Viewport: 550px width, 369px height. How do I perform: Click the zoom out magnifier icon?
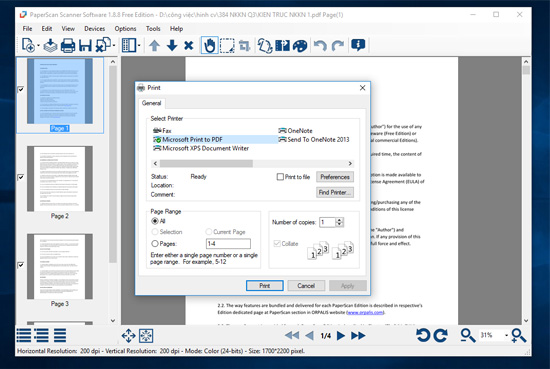[x=468, y=335]
